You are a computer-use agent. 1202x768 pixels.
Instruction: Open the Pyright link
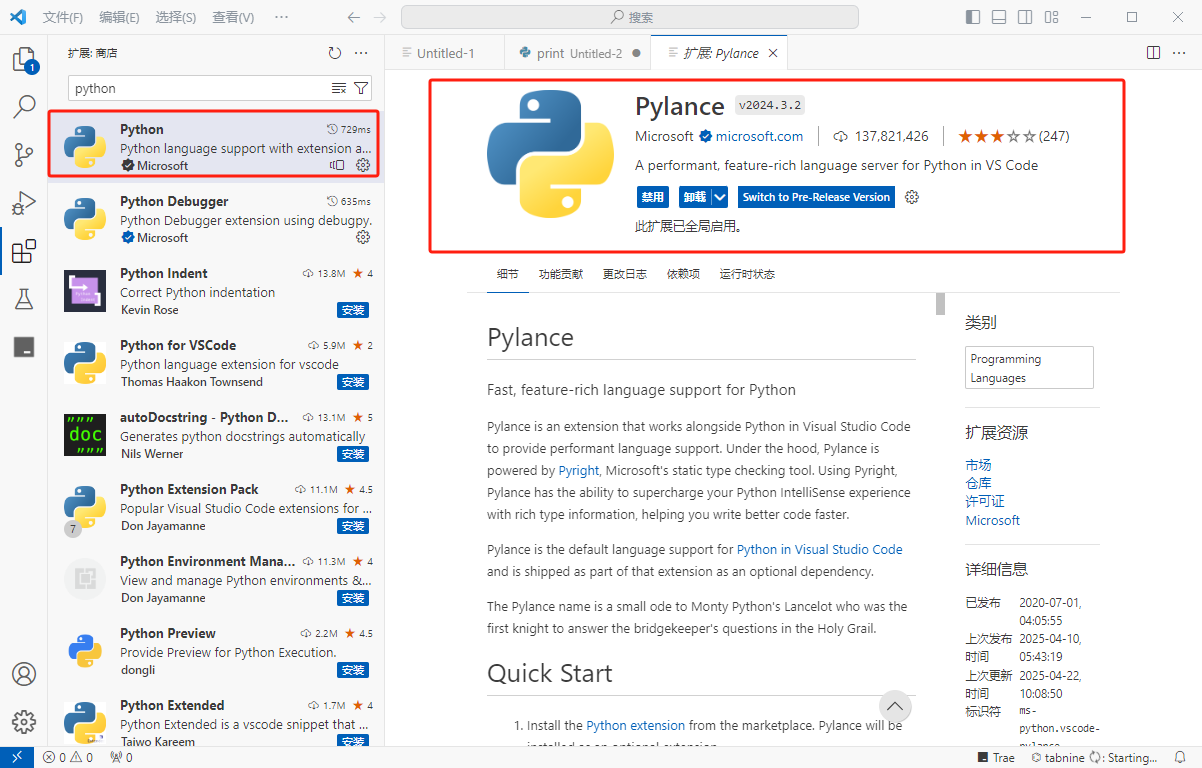coord(579,469)
